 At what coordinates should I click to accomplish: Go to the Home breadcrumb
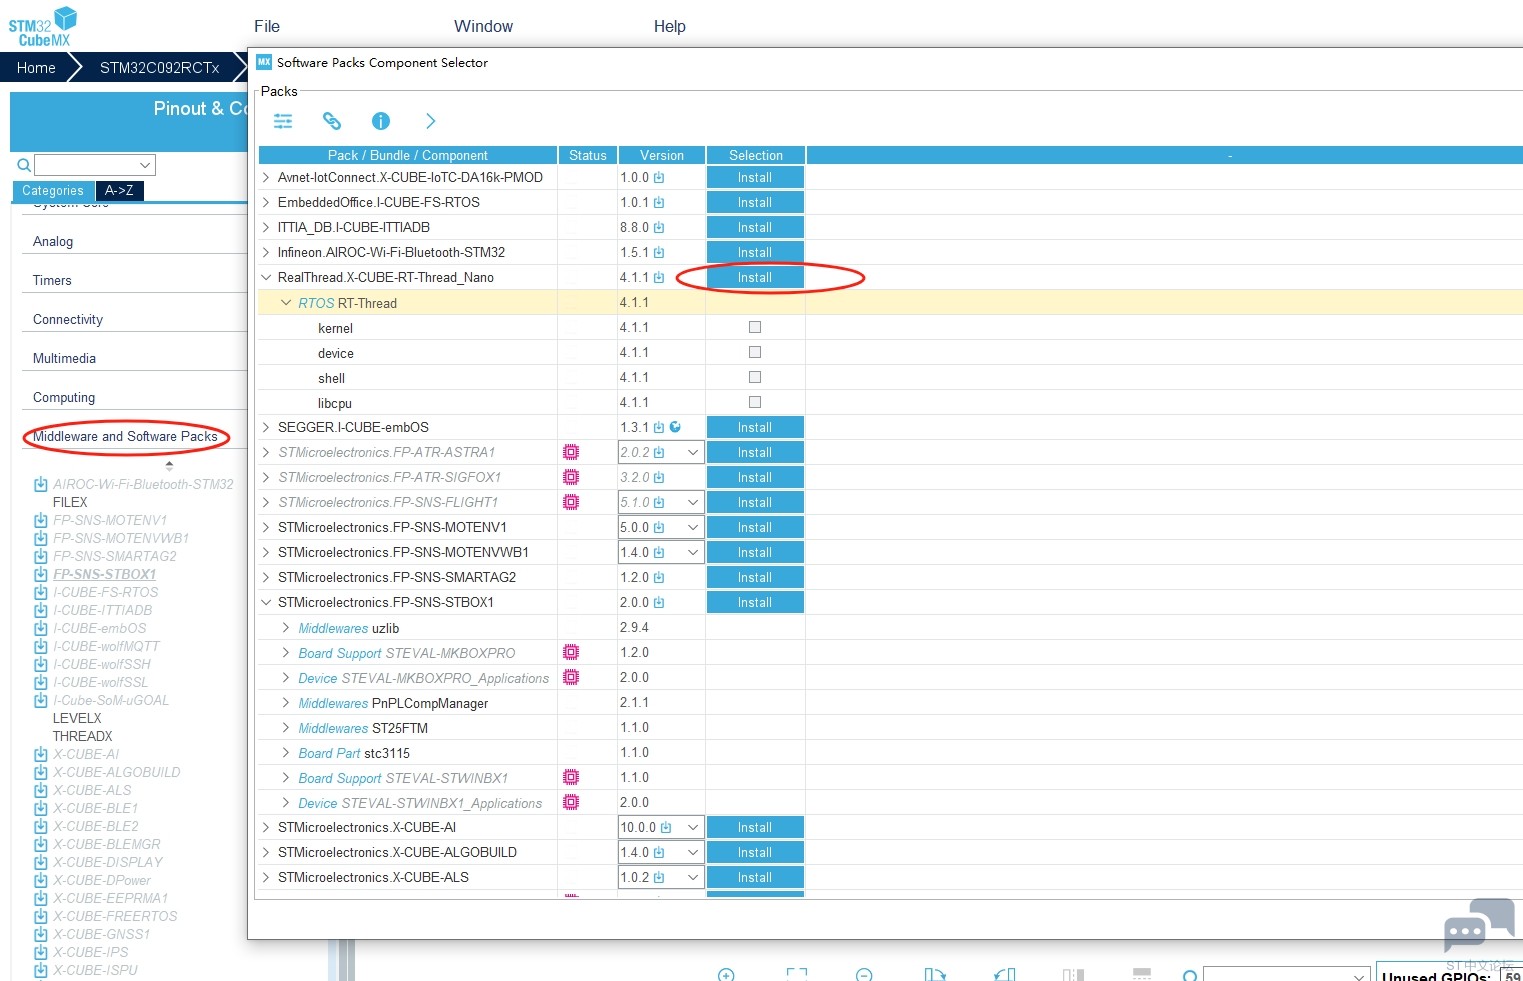point(36,68)
